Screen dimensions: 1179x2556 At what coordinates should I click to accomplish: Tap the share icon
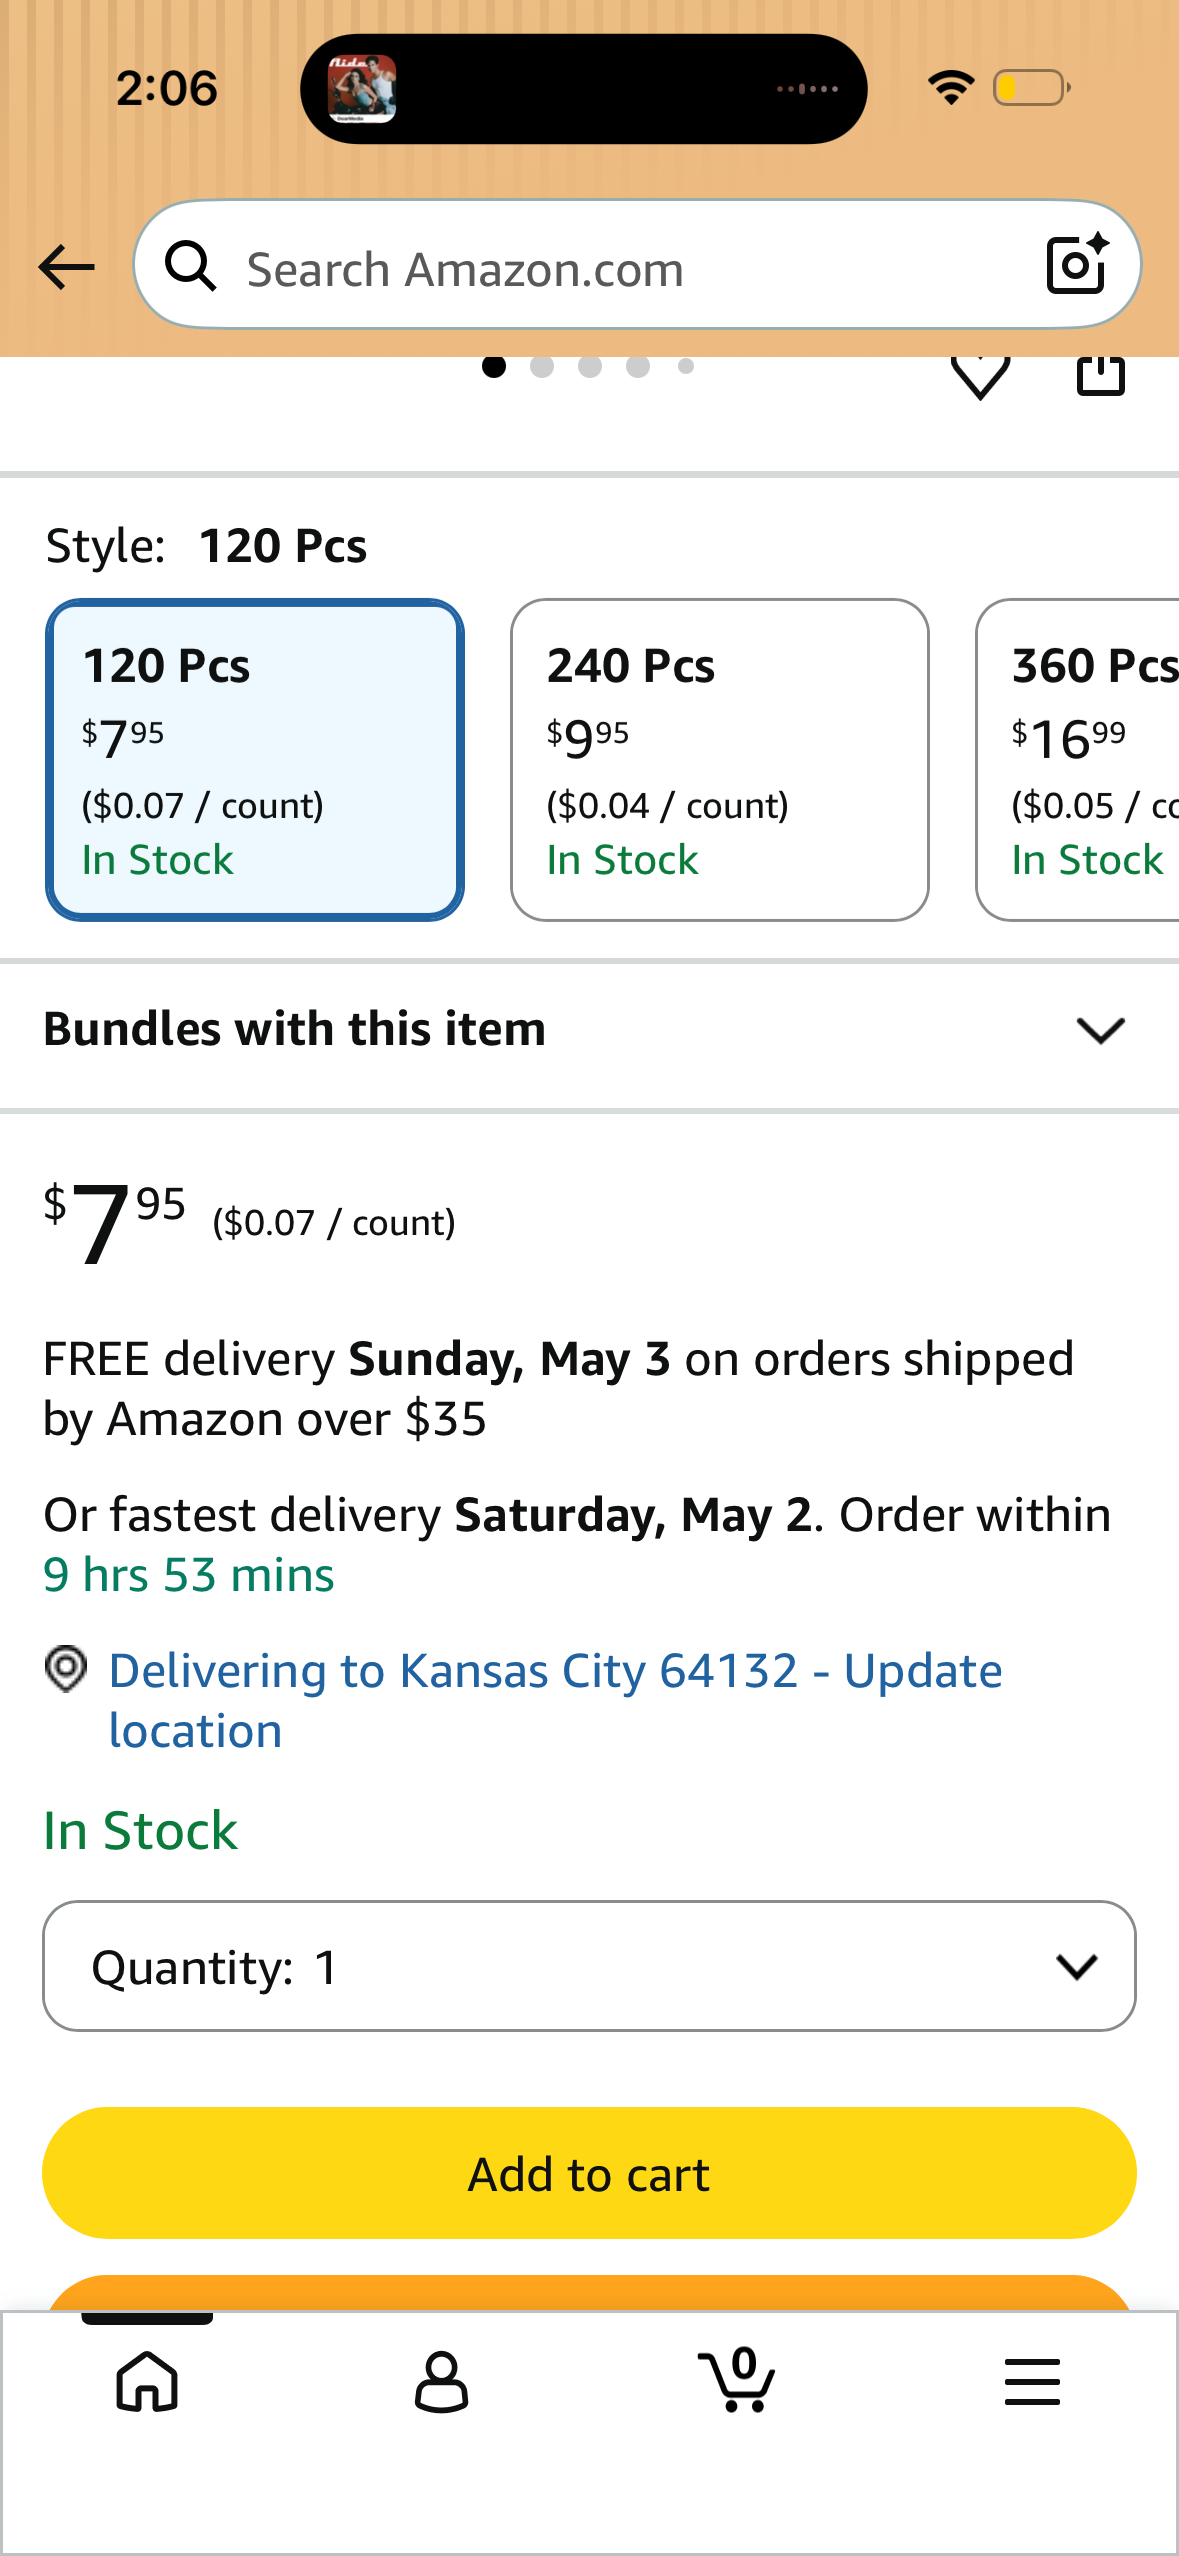(1100, 374)
